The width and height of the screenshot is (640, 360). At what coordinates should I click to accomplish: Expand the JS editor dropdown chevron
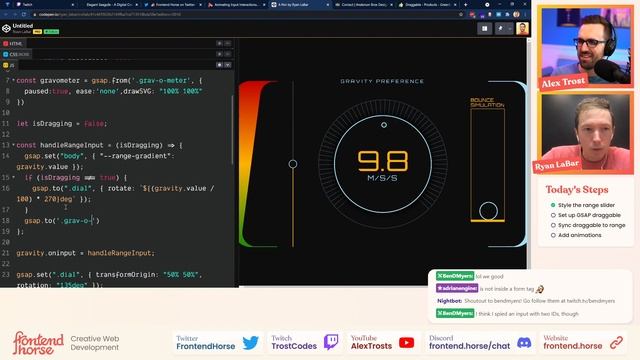point(228,64)
